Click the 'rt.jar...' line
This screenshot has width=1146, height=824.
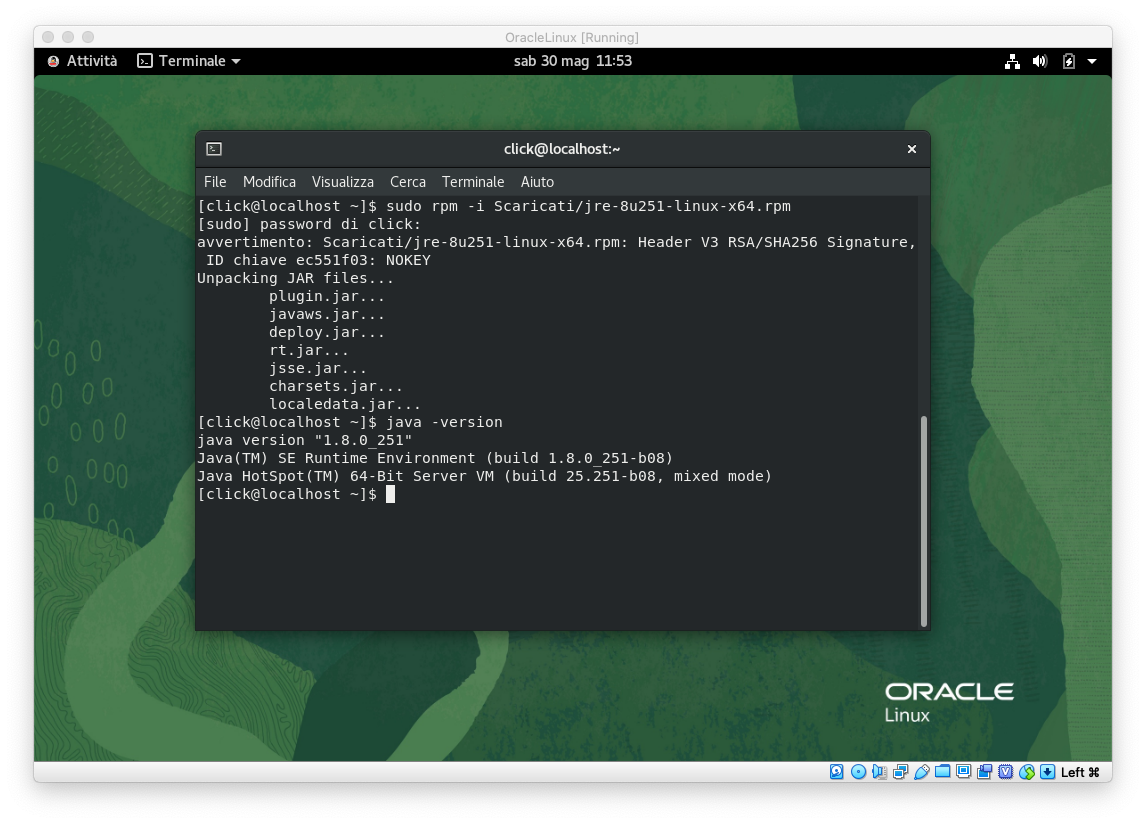pos(308,351)
